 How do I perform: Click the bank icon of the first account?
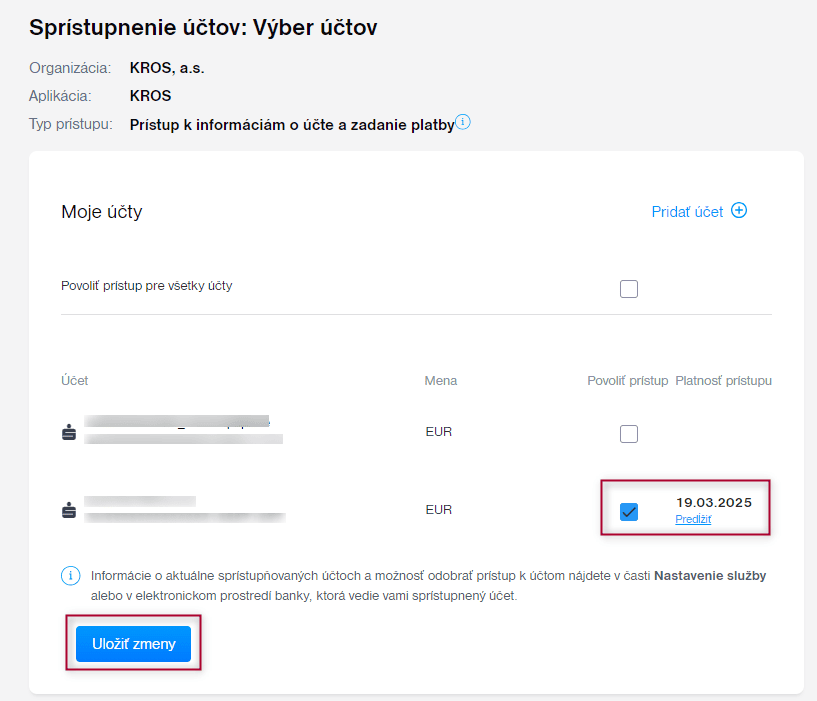coord(69,433)
